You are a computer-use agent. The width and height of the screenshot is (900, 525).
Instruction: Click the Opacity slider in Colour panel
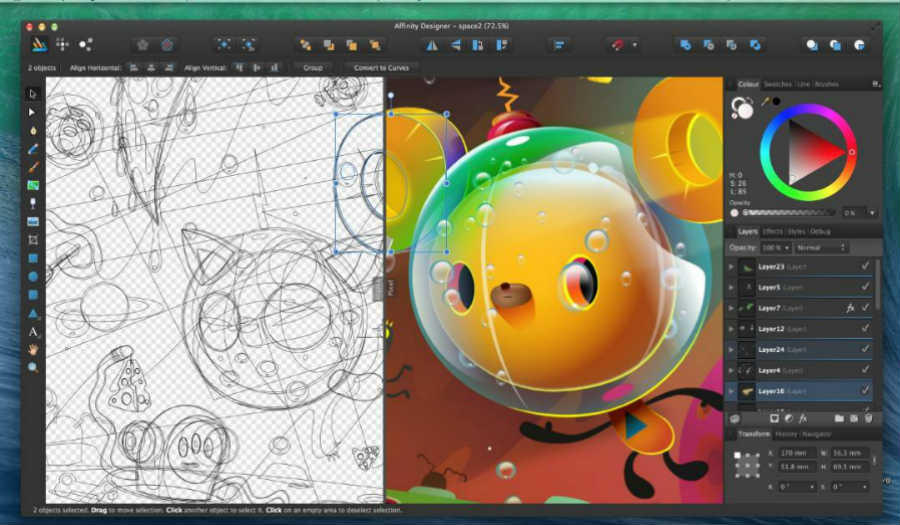789,213
